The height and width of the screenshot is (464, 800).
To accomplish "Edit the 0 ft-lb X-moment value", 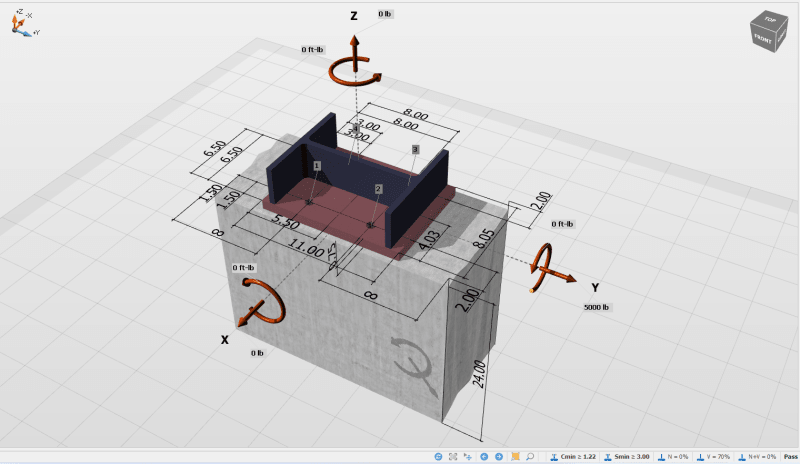I will [243, 267].
